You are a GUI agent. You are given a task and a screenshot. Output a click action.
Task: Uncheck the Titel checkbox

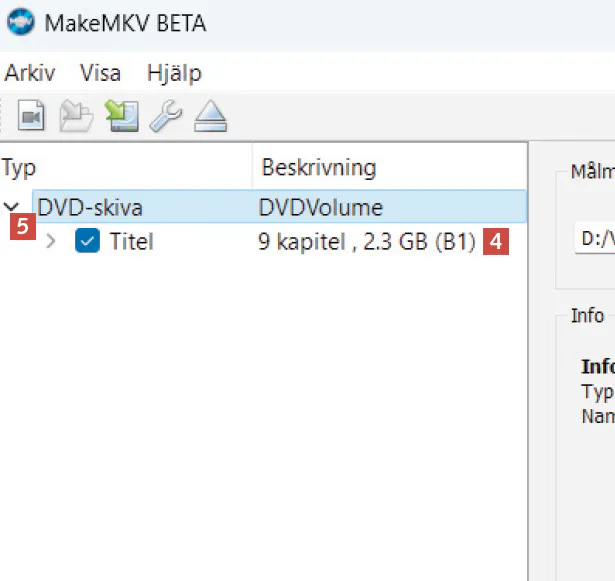coord(87,240)
